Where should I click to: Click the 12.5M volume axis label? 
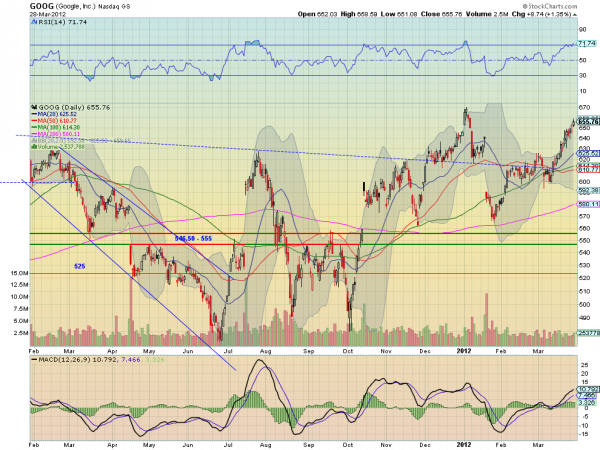point(19,285)
